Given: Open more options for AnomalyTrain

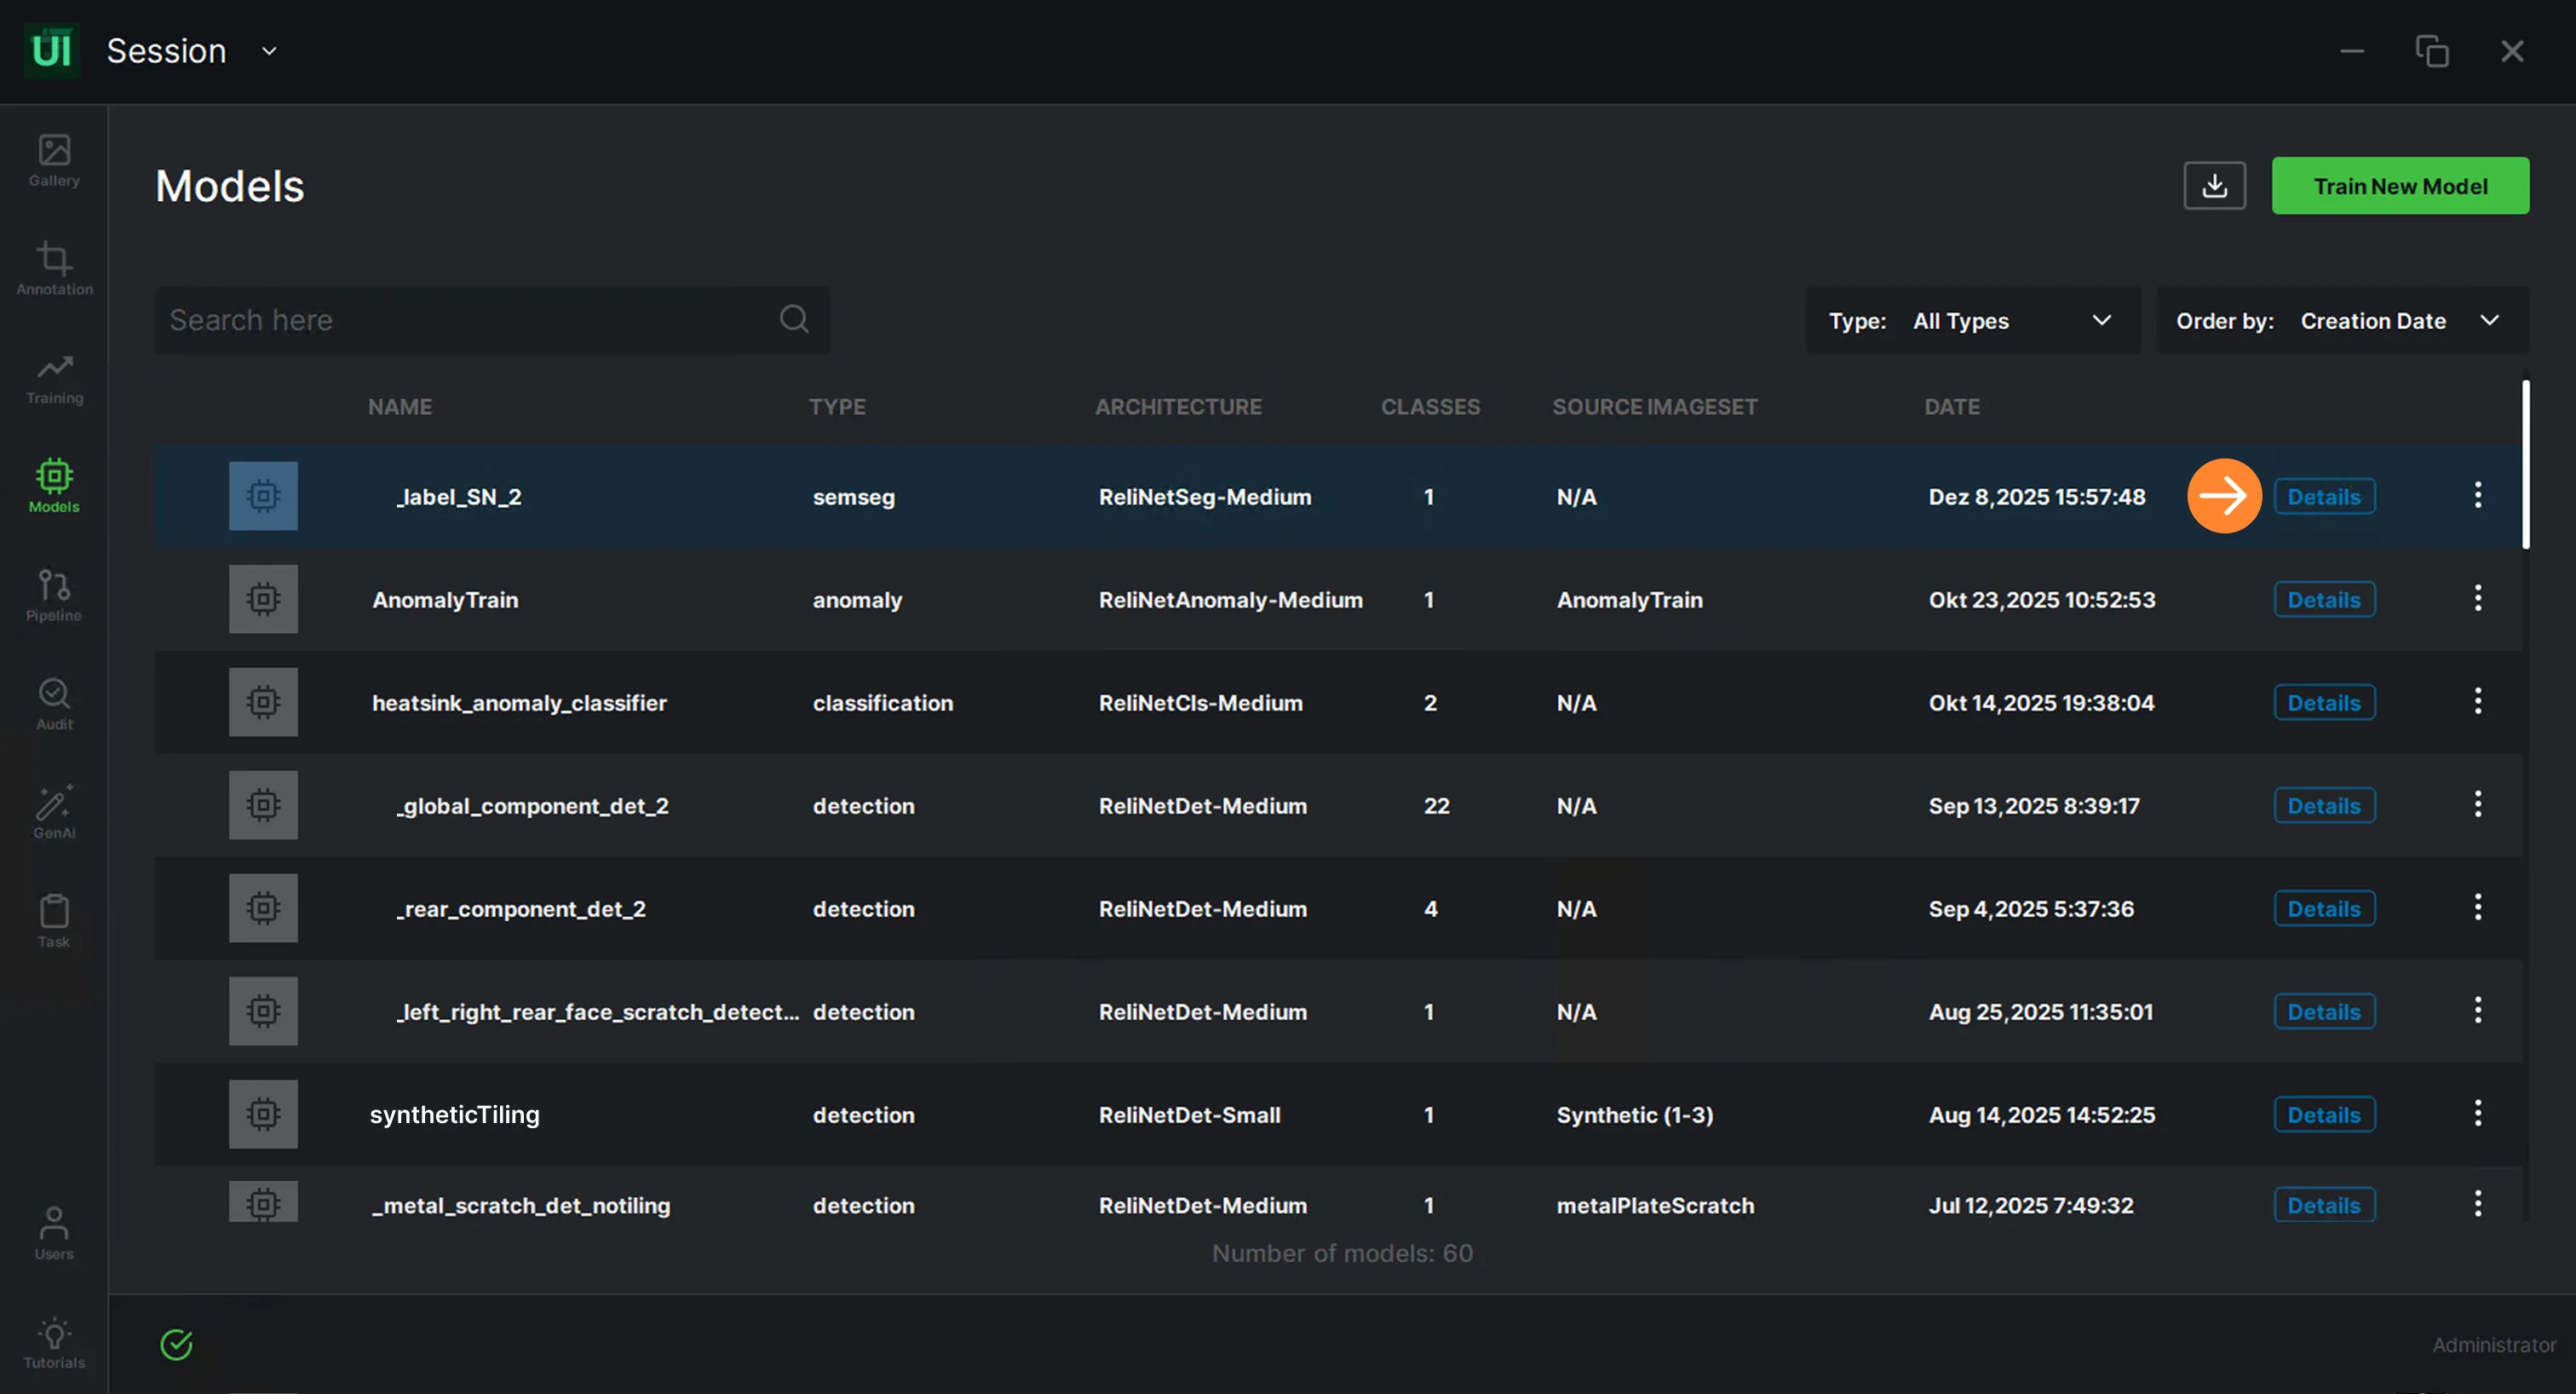Looking at the screenshot, I should [x=2477, y=599].
